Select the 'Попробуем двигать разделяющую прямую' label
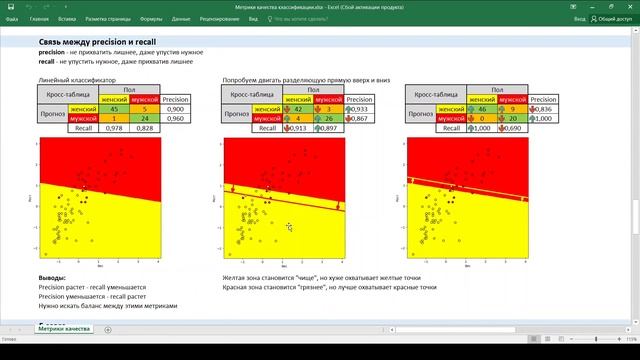Viewport: 640px width, 360px height. pyautogui.click(x=306, y=80)
